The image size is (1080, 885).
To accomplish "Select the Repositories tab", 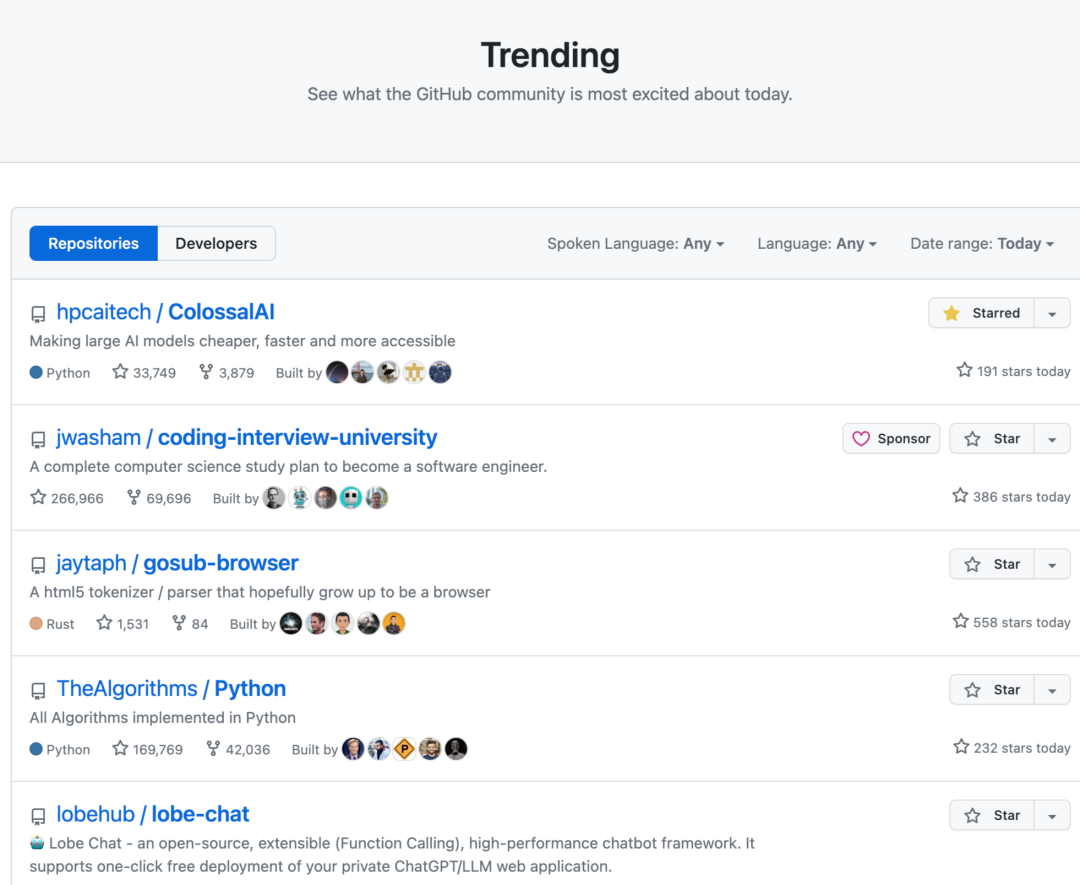I will coord(93,244).
